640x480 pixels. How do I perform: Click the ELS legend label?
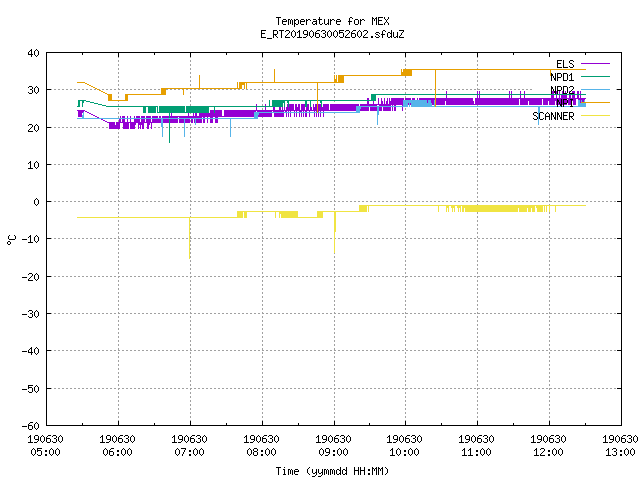(x=565, y=64)
